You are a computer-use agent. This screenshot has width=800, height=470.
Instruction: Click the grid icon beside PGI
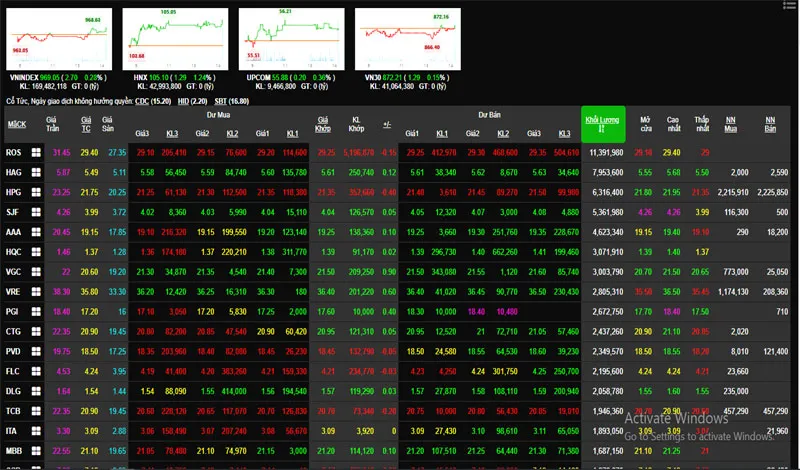36,311
